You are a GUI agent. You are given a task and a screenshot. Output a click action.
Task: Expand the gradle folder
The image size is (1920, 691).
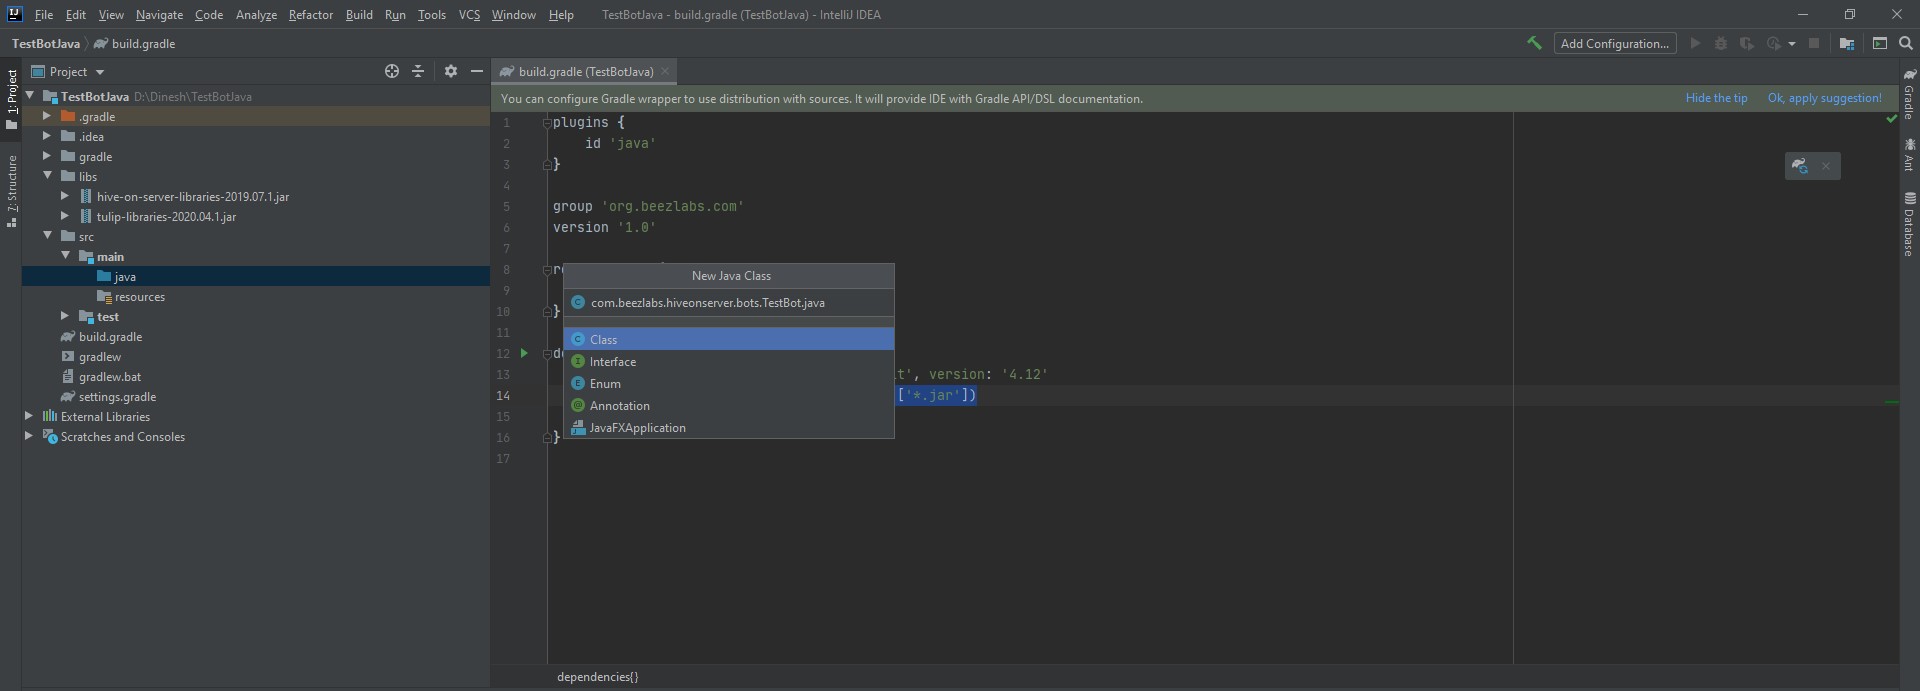(47, 156)
